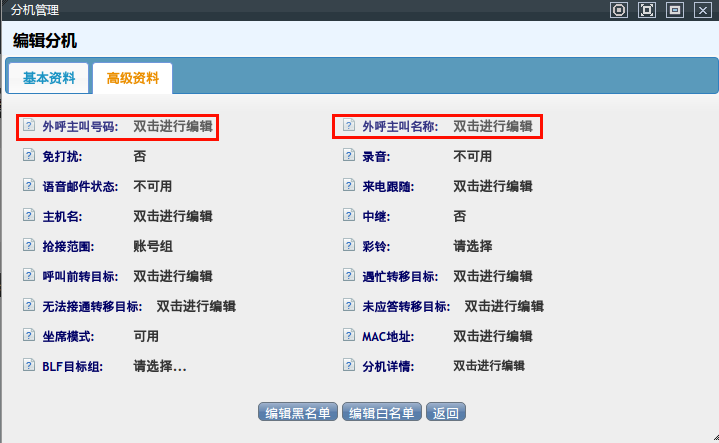Click the 编辑白名单 button
719x443 pixels.
pyautogui.click(x=382, y=412)
